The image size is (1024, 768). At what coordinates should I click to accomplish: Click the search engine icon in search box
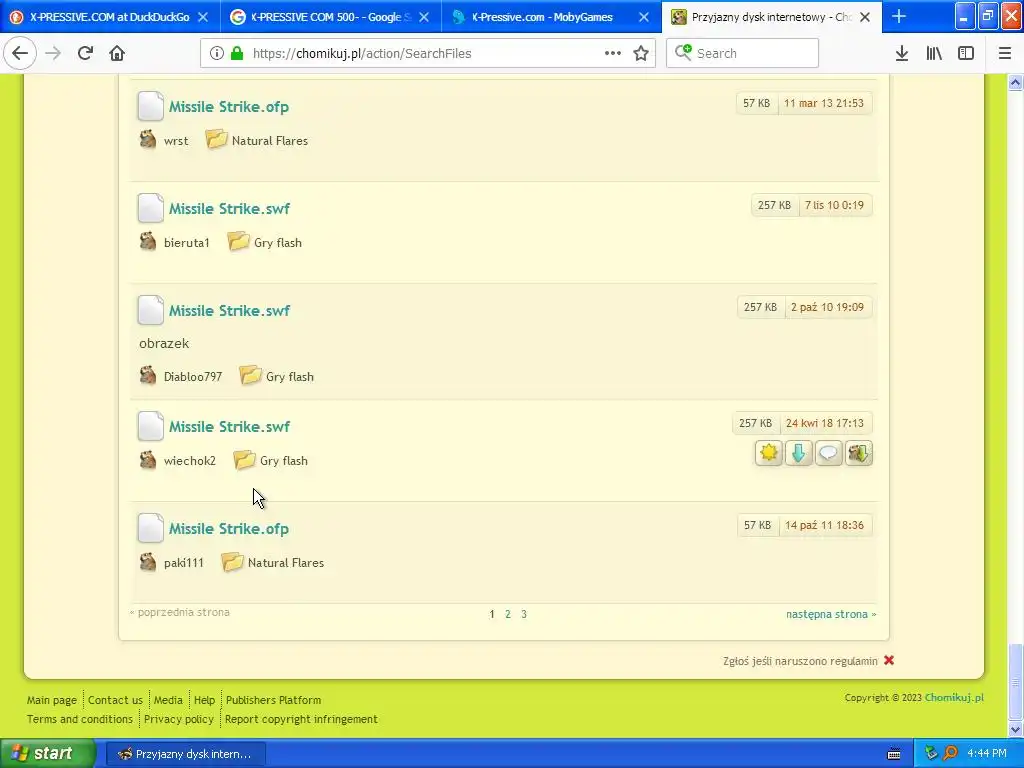point(683,52)
